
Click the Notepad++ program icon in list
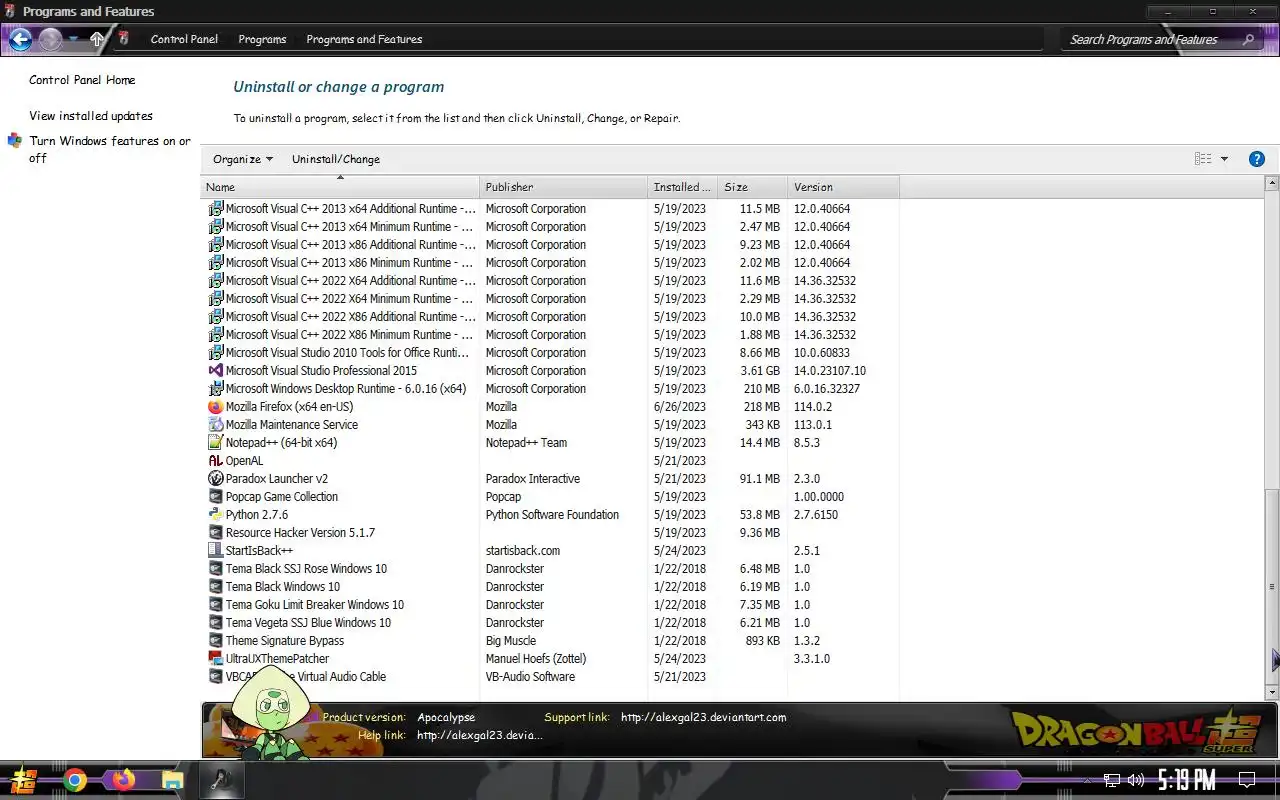pos(215,443)
